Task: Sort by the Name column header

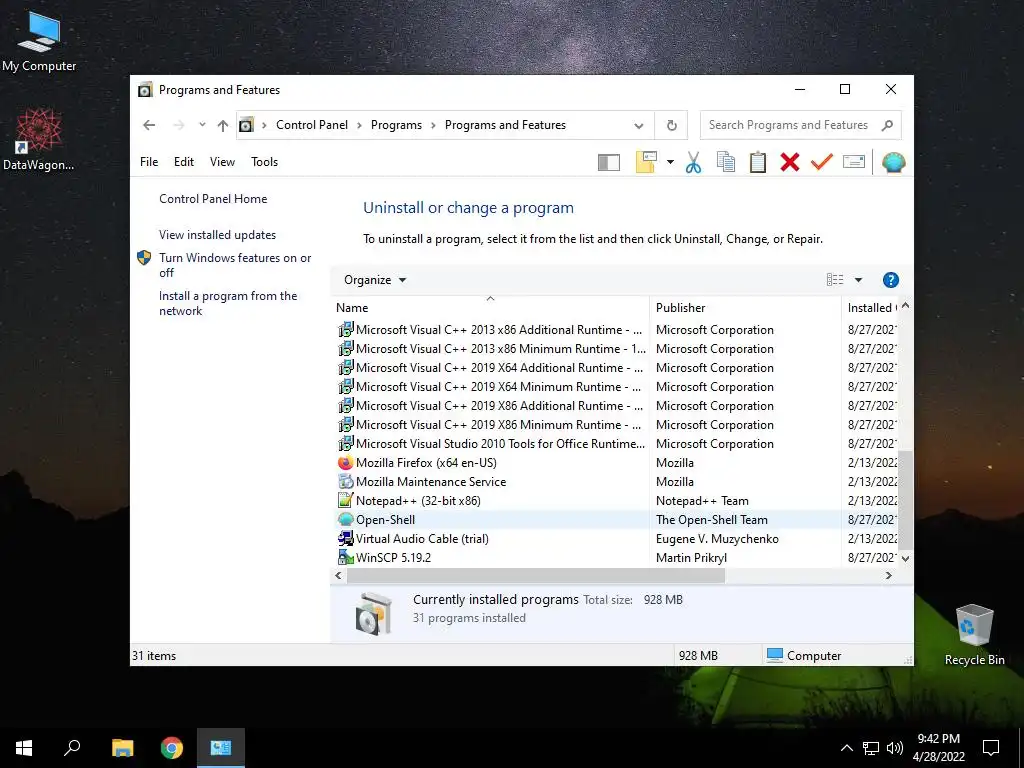Action: [490, 308]
